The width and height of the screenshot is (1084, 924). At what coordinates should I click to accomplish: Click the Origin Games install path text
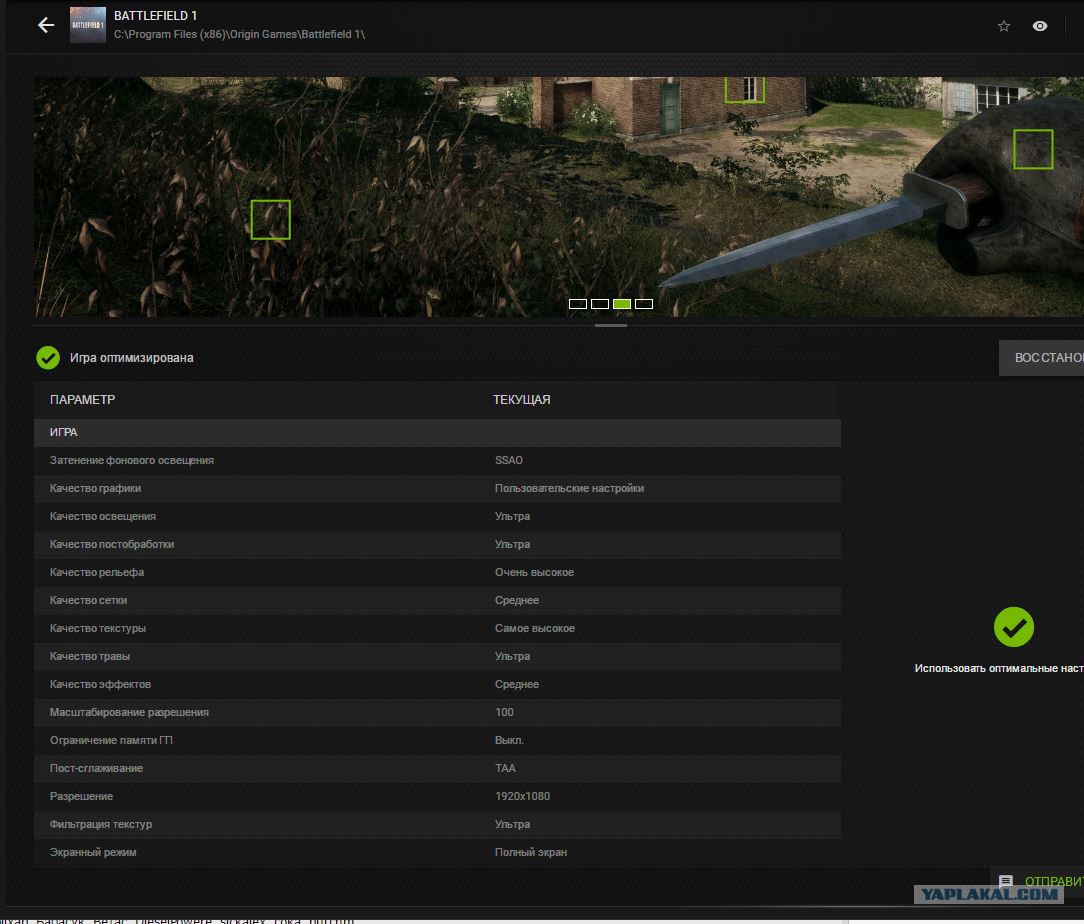(239, 34)
